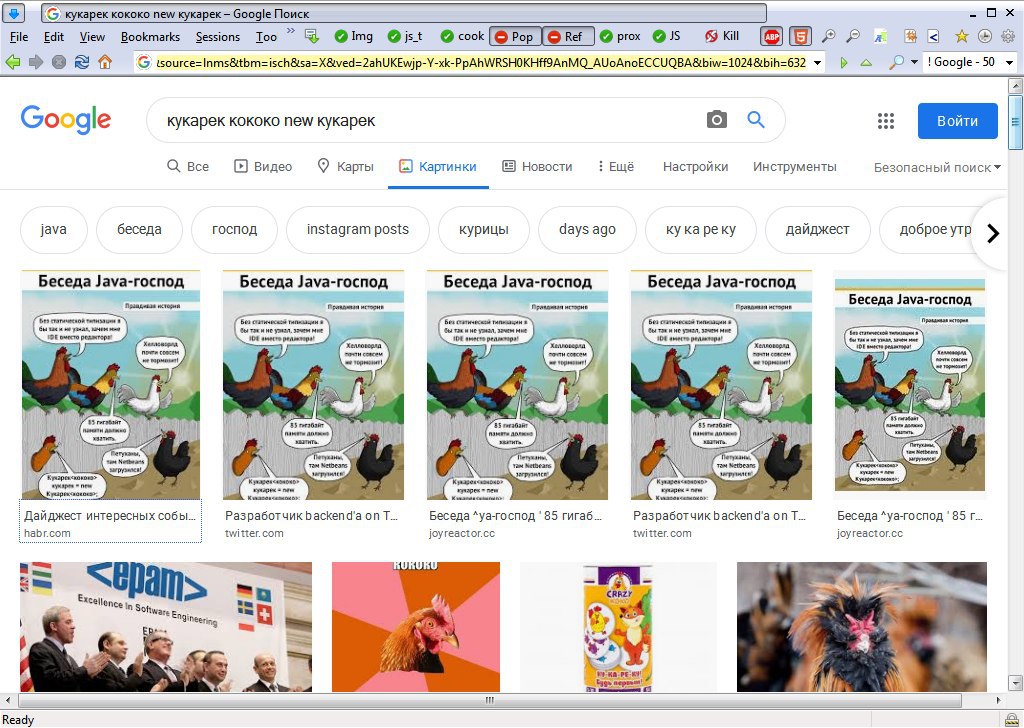
Task: Zoom in with the magnifier plus icon
Action: coord(828,37)
